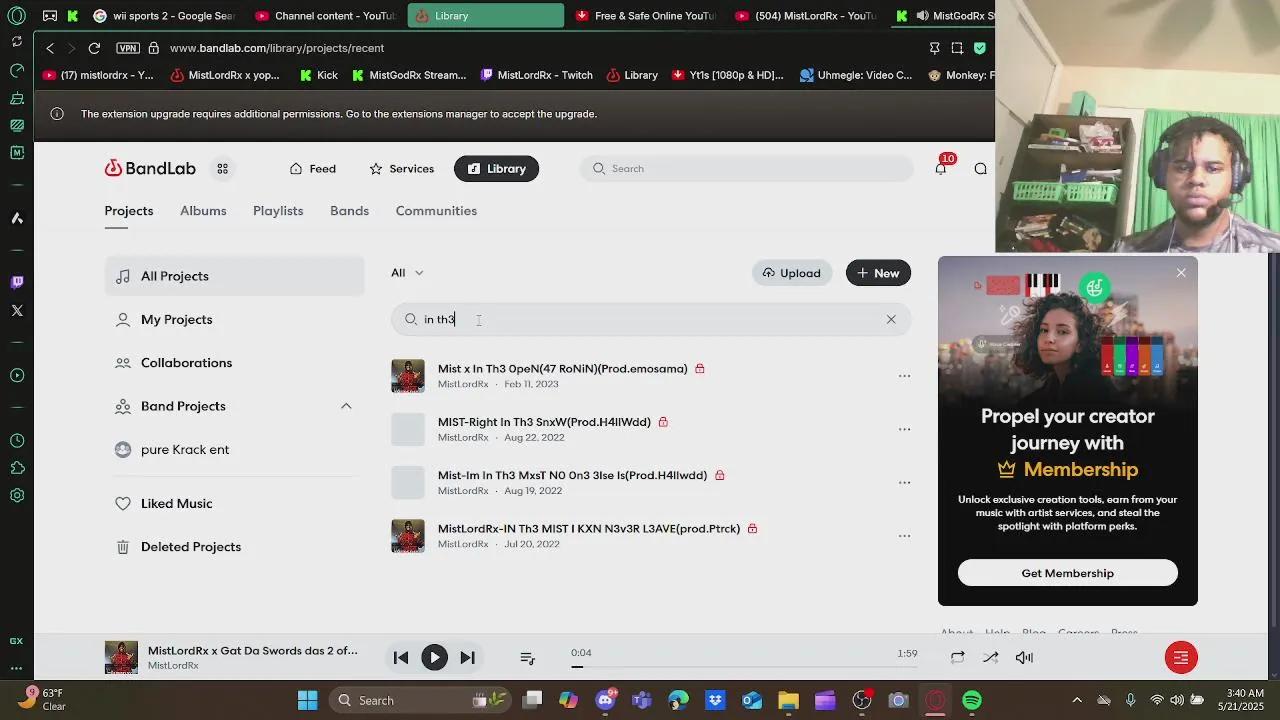
Task: Open options for MistLordRx-IN Th3 MIST project
Action: tap(904, 536)
